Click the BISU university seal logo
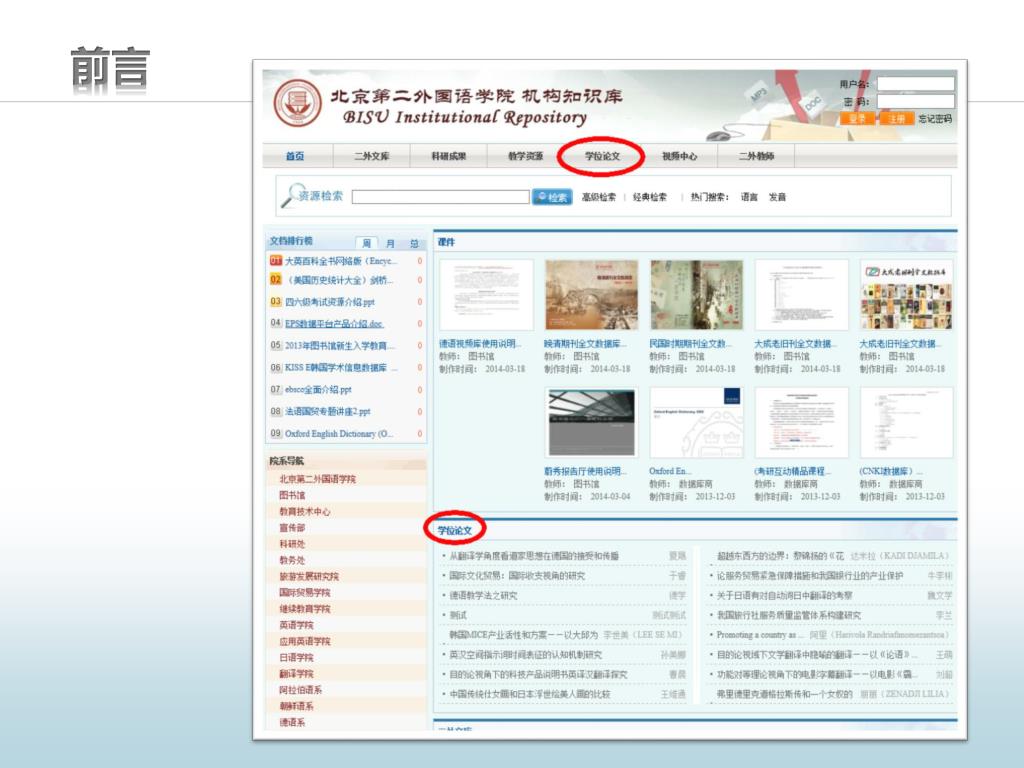 297,103
